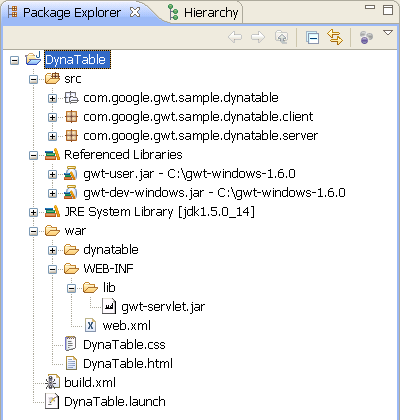Select the DynaTable project label
This screenshot has height=420, width=400.
[x=77, y=60]
